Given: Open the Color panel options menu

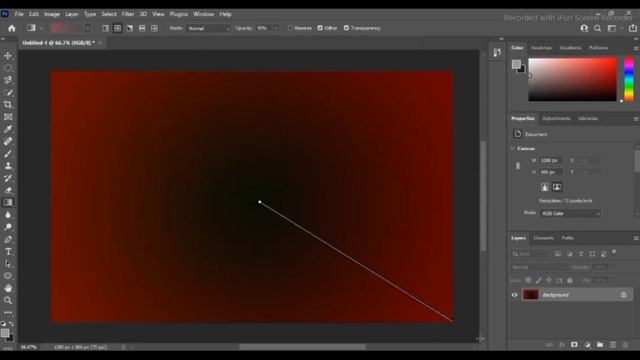Looking at the screenshot, I should [x=636, y=48].
